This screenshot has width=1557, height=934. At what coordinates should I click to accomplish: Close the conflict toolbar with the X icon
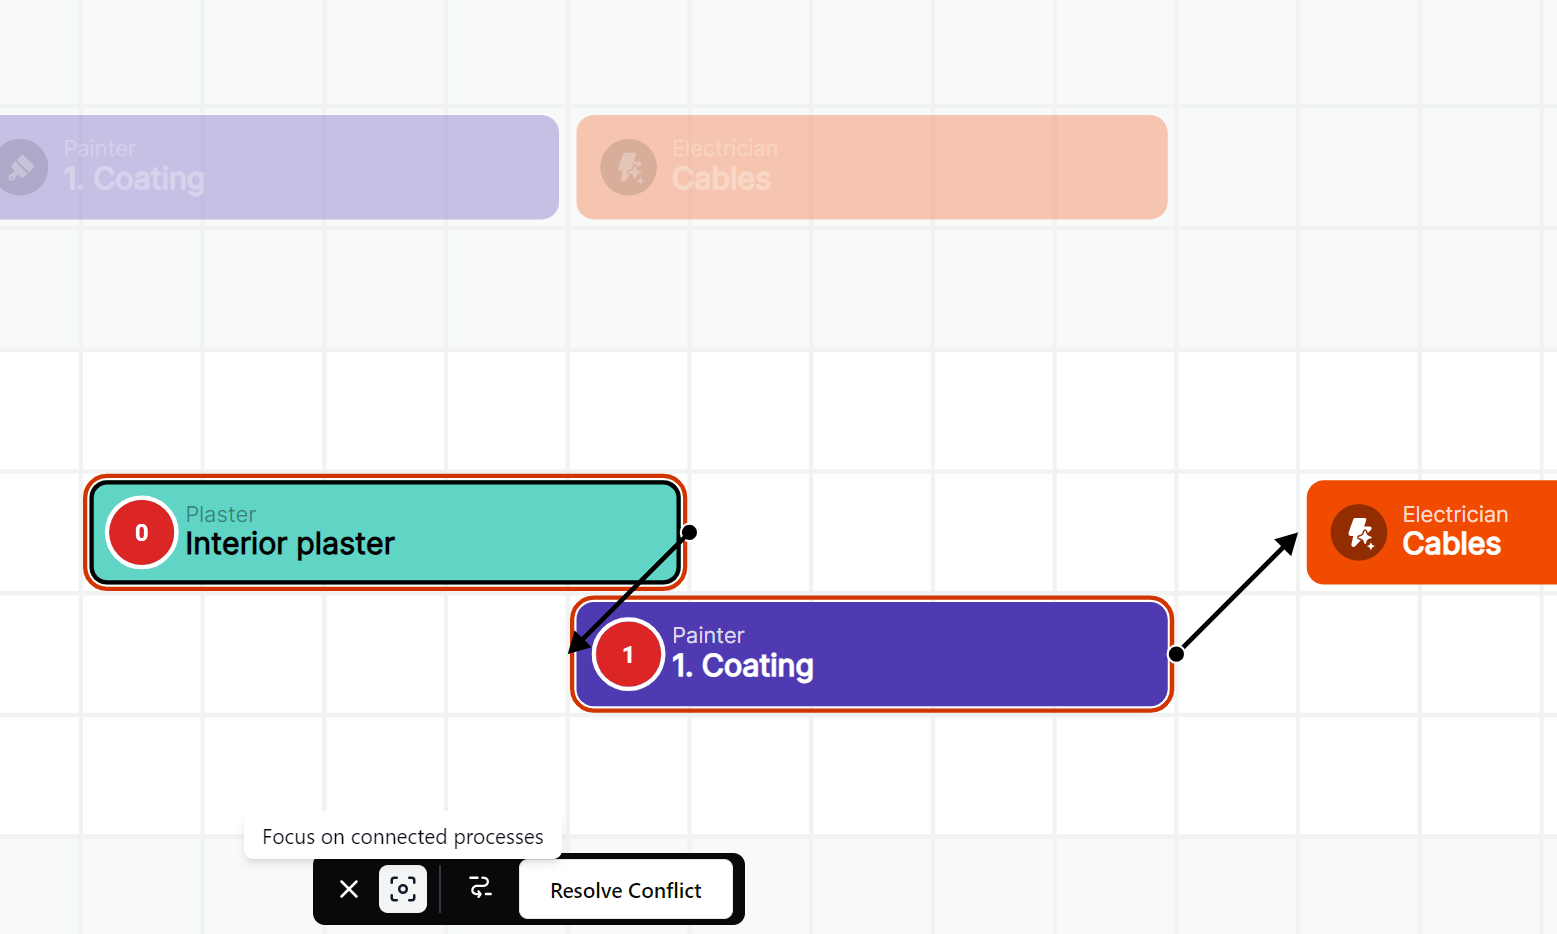(x=349, y=889)
